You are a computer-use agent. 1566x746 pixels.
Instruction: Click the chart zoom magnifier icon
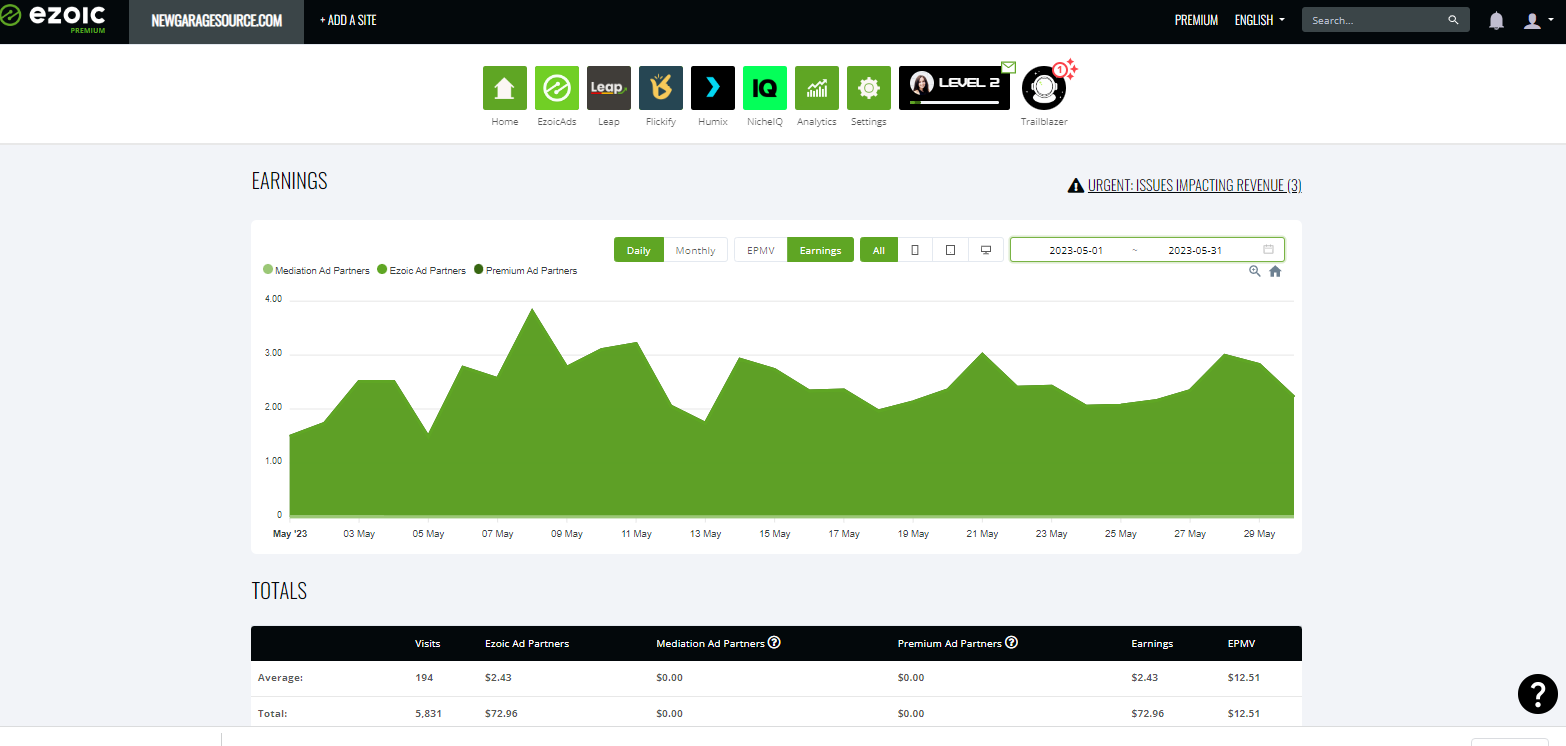coord(1254,271)
